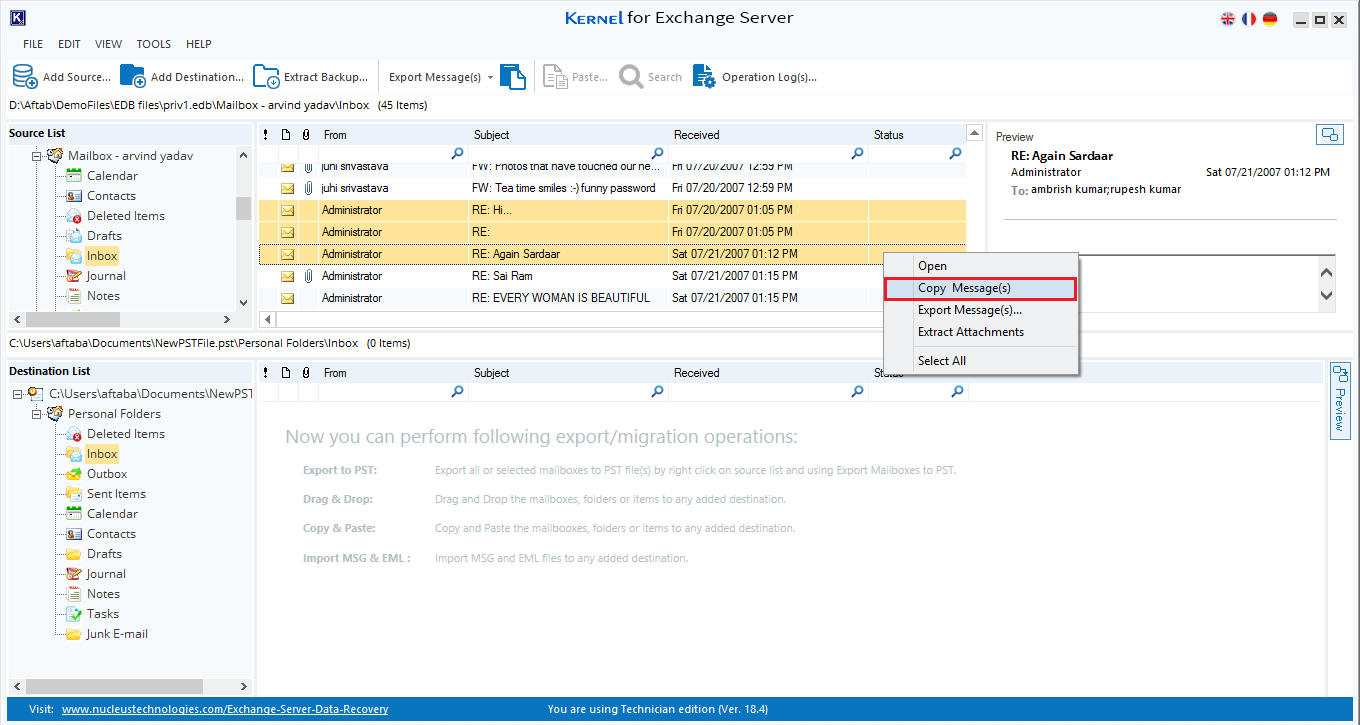Select the RE: EVERY WOMAN IS BEAUTIFUL message
1360x725 pixels.
click(612, 298)
